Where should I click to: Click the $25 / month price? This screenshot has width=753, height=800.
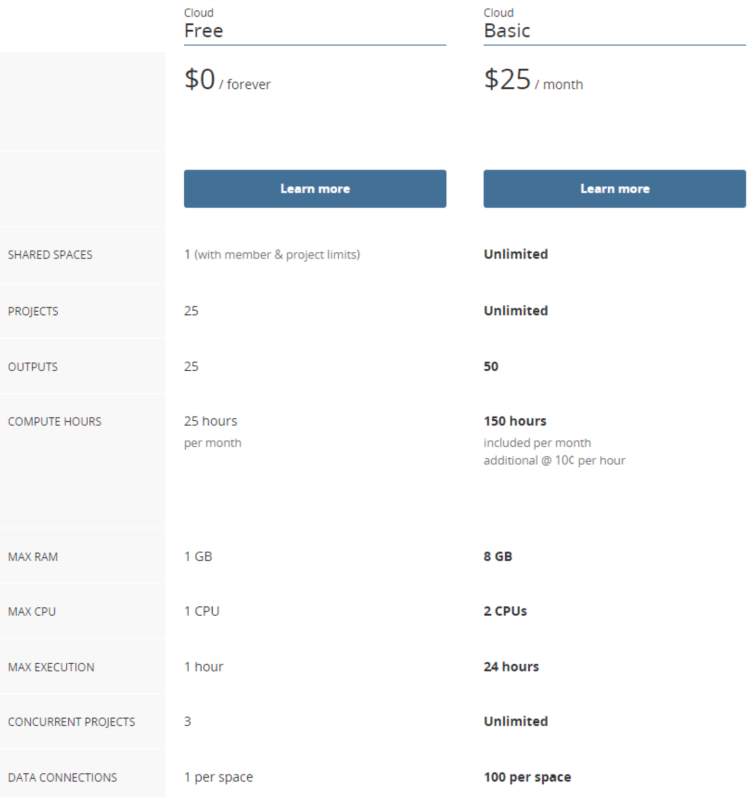pyautogui.click(x=533, y=82)
